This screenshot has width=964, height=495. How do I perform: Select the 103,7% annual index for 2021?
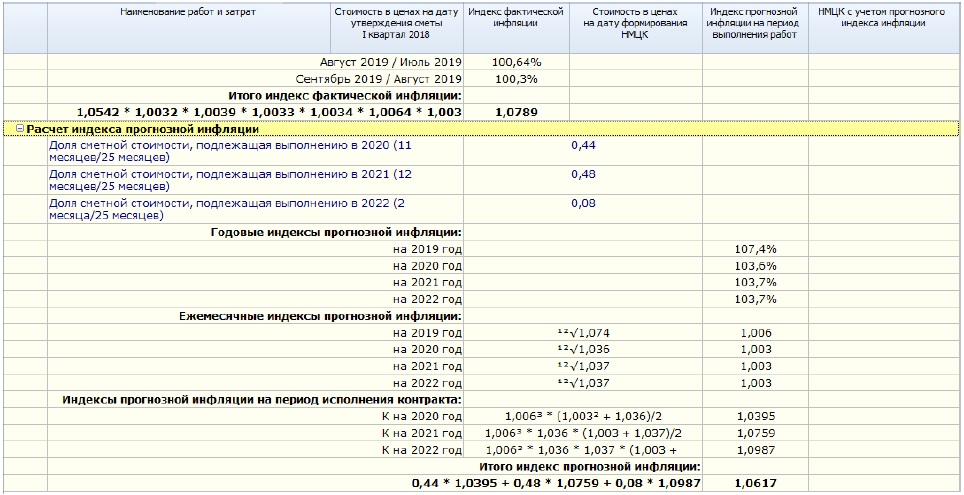[x=755, y=282]
